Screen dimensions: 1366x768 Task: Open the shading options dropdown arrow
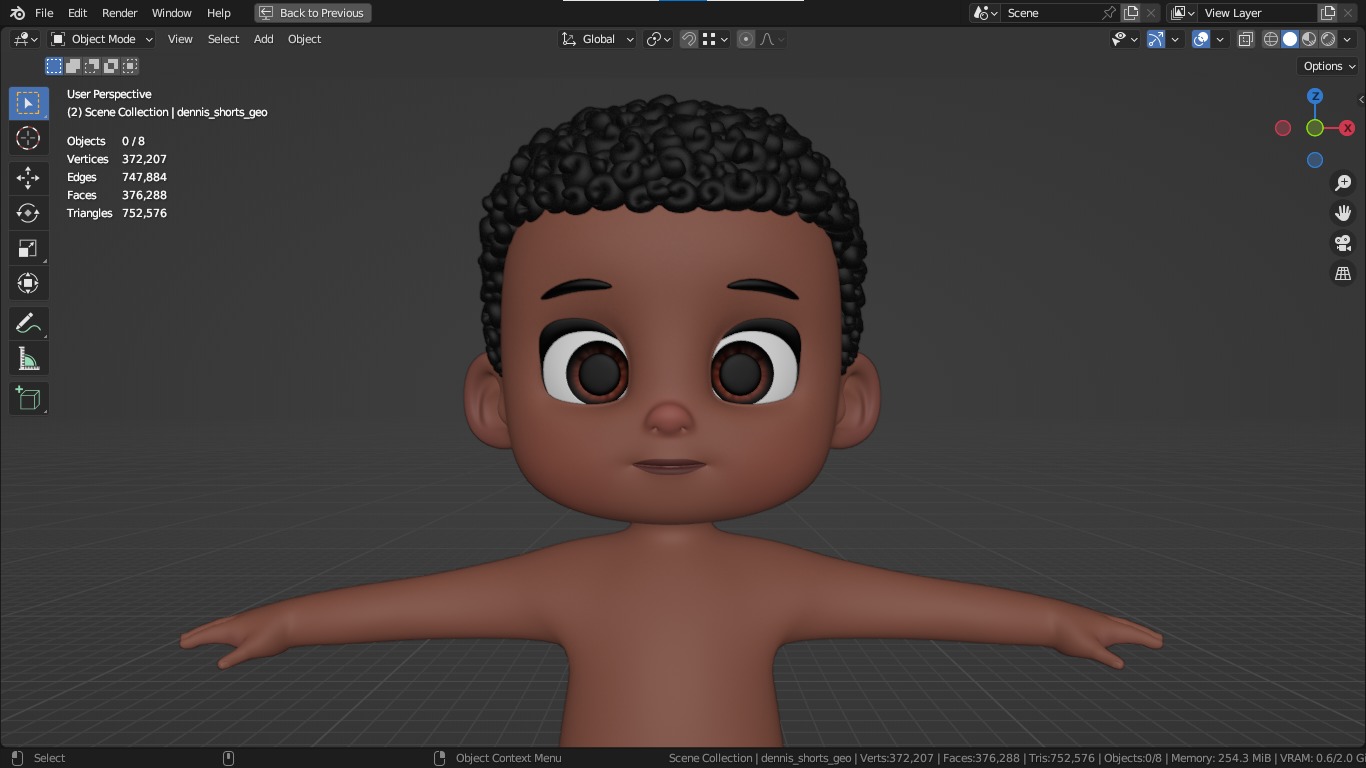[1347, 39]
